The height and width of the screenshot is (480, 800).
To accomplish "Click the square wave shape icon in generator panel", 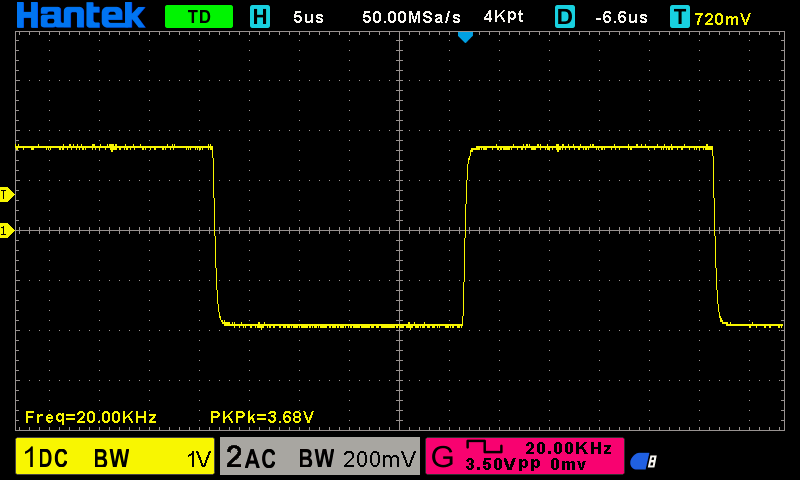I will 485,447.
